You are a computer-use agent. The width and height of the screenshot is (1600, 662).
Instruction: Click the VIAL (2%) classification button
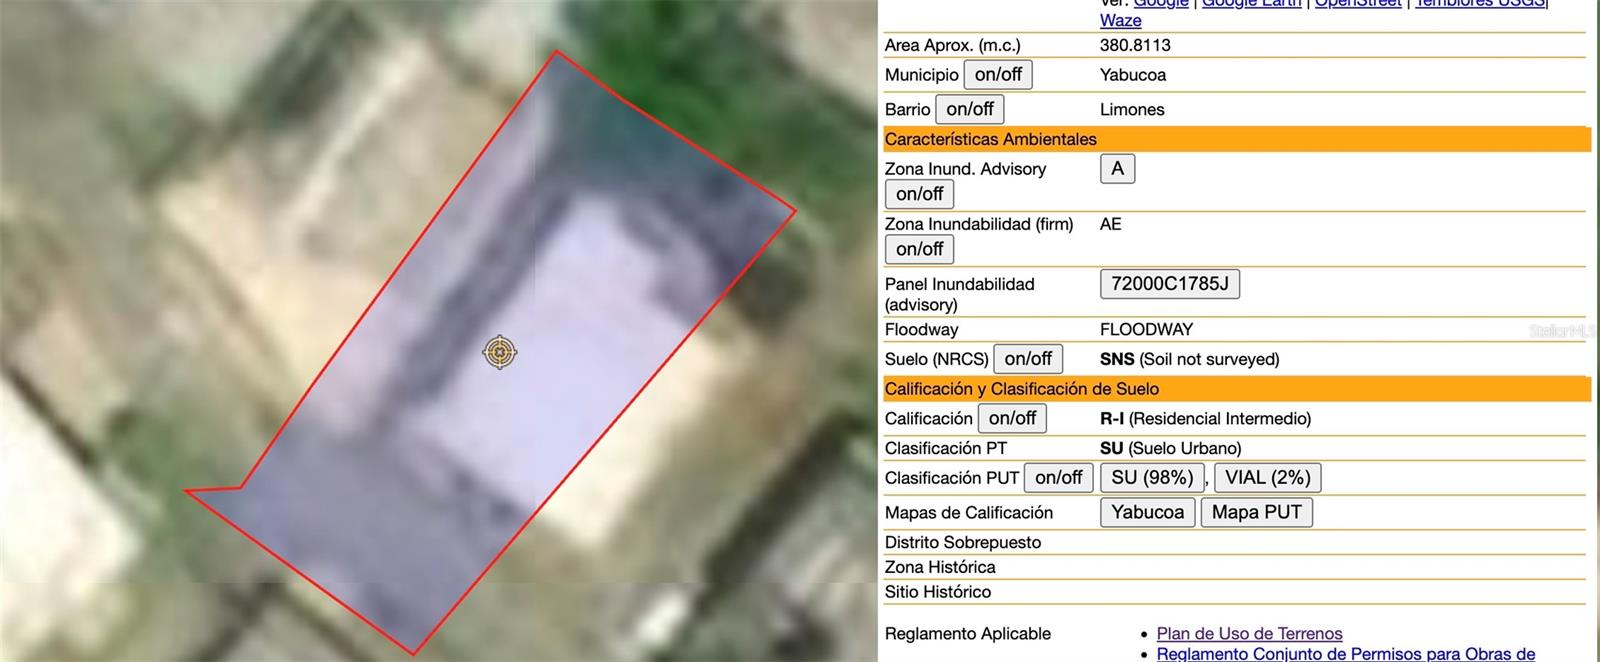[1267, 478]
